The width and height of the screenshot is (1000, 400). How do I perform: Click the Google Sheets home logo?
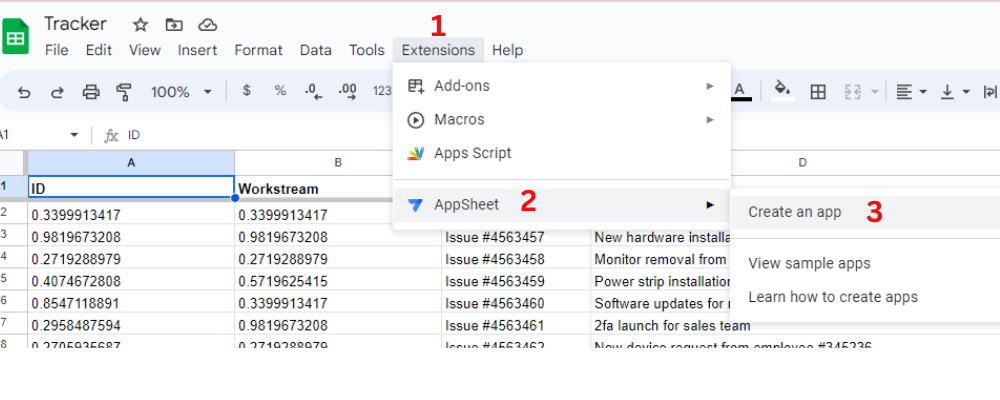coord(14,37)
